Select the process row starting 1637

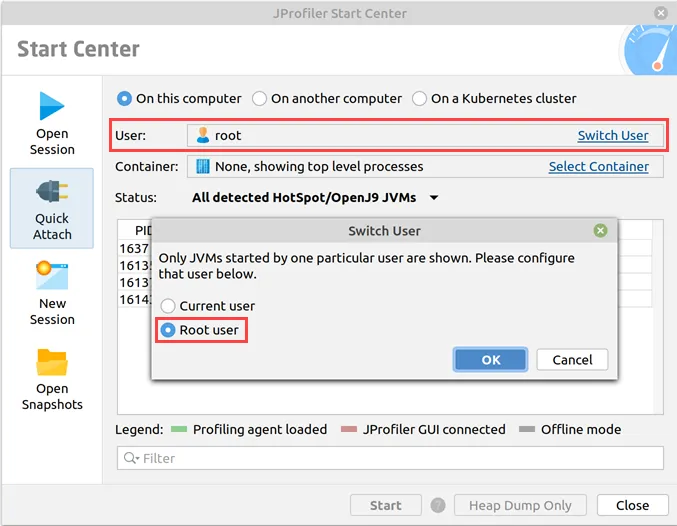(x=135, y=248)
